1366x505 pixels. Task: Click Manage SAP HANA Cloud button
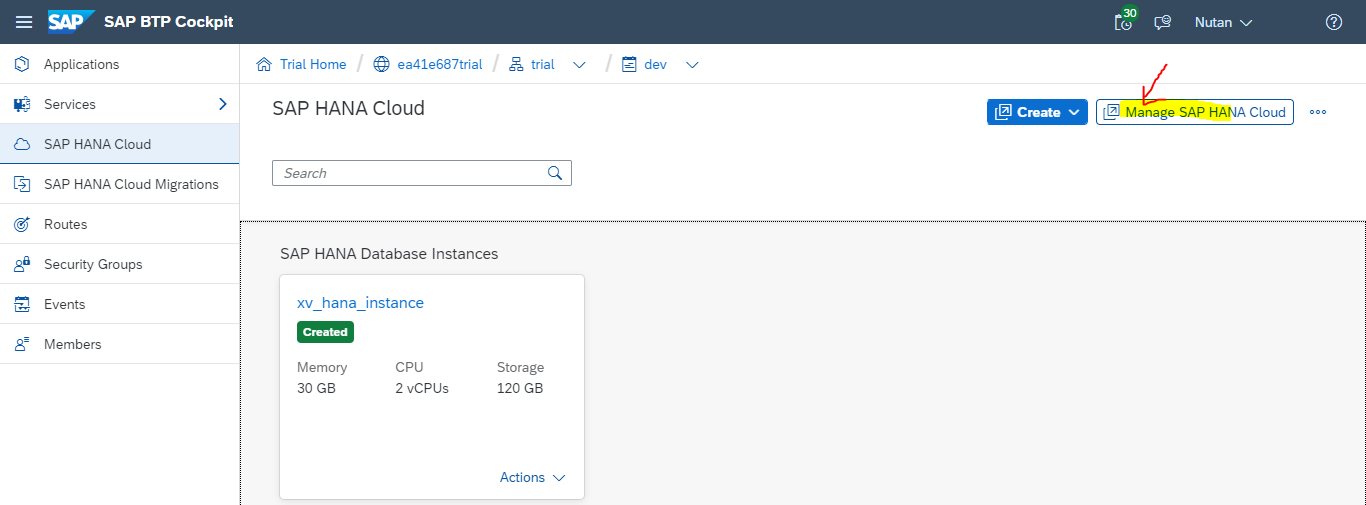pos(1195,112)
